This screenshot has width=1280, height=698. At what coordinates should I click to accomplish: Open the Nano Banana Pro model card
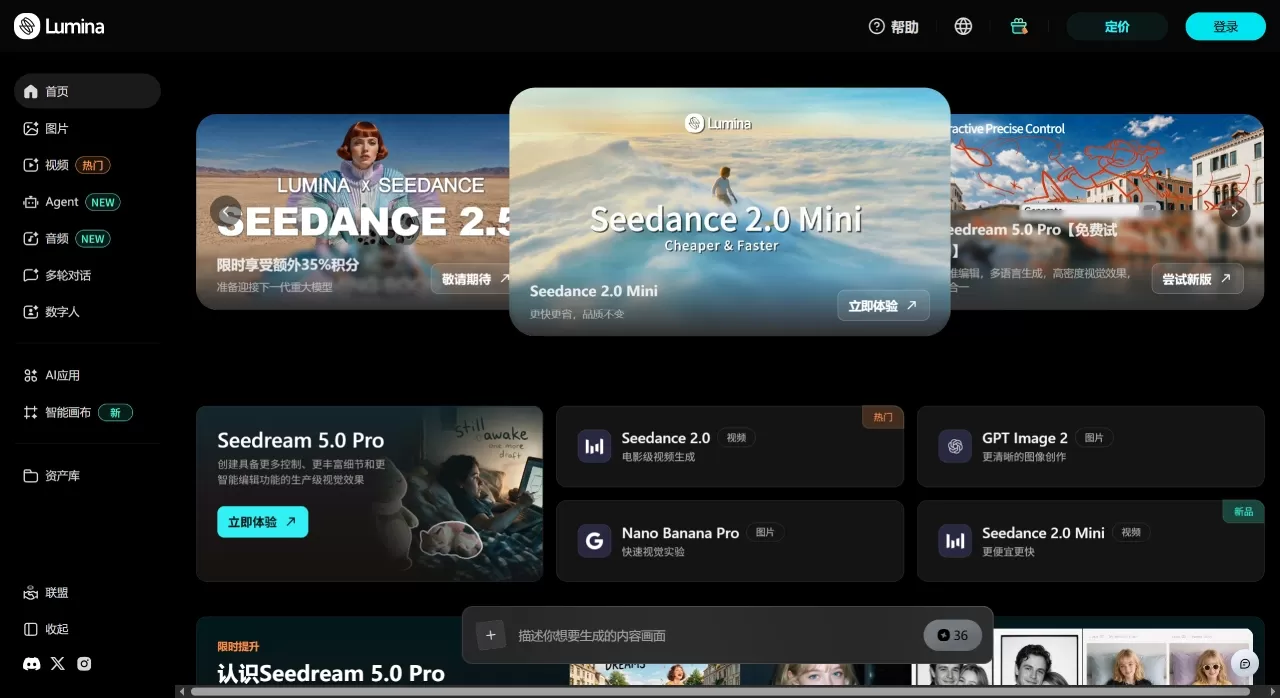coord(730,541)
